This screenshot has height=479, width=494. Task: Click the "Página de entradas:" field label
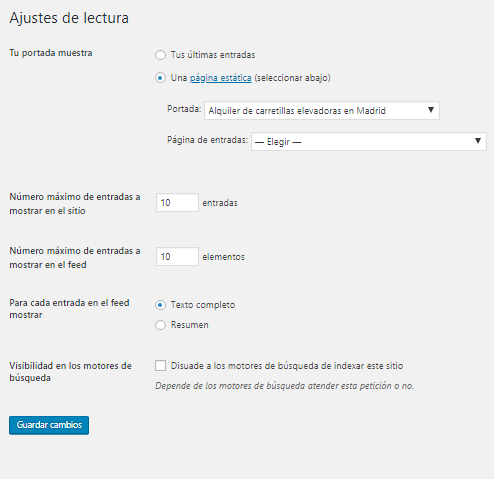207,140
